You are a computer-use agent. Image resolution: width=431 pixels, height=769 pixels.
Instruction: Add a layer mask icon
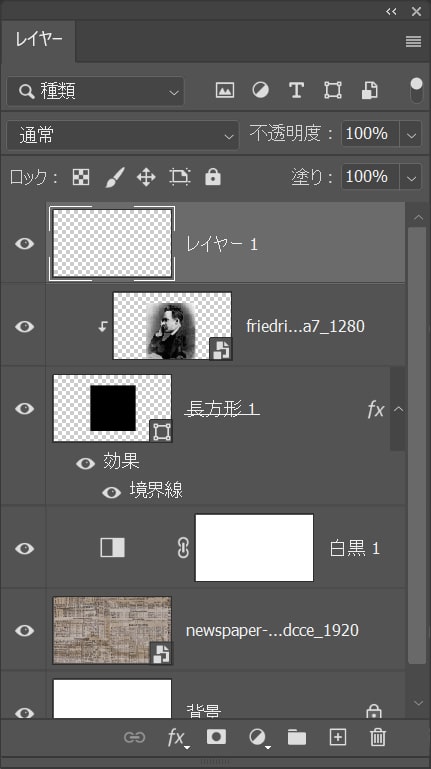(216, 737)
